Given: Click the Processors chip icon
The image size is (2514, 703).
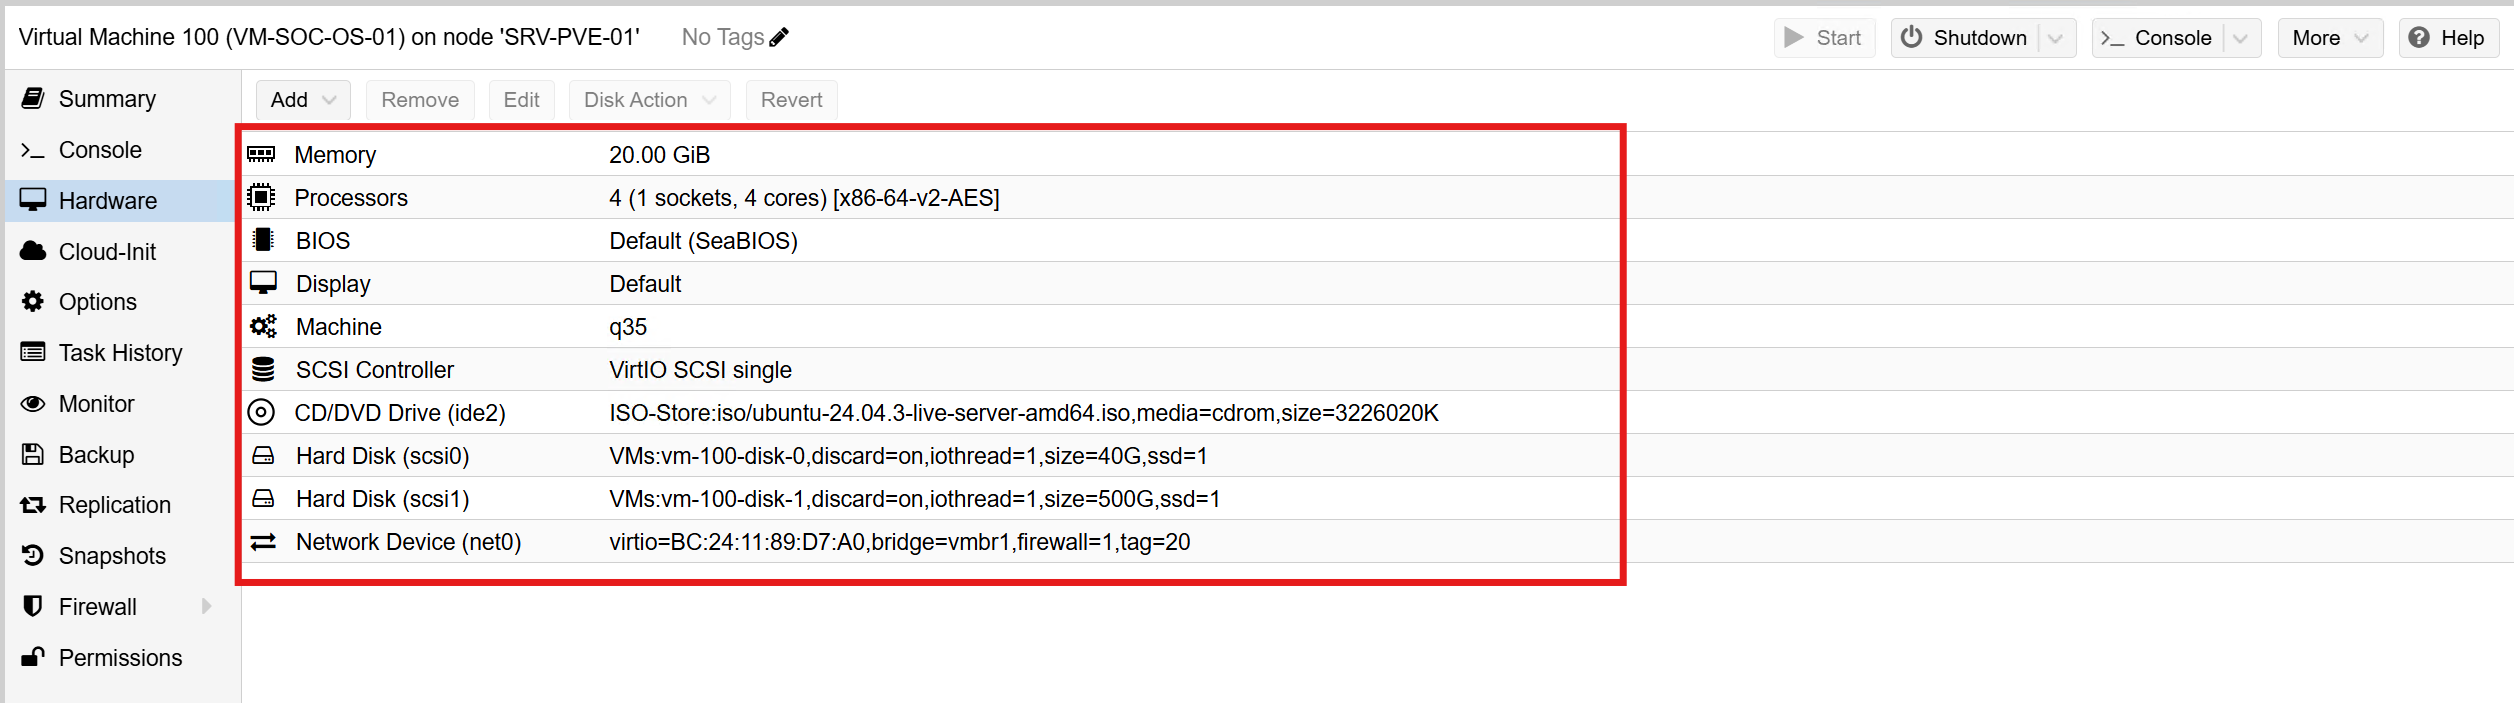Looking at the screenshot, I should 261,197.
